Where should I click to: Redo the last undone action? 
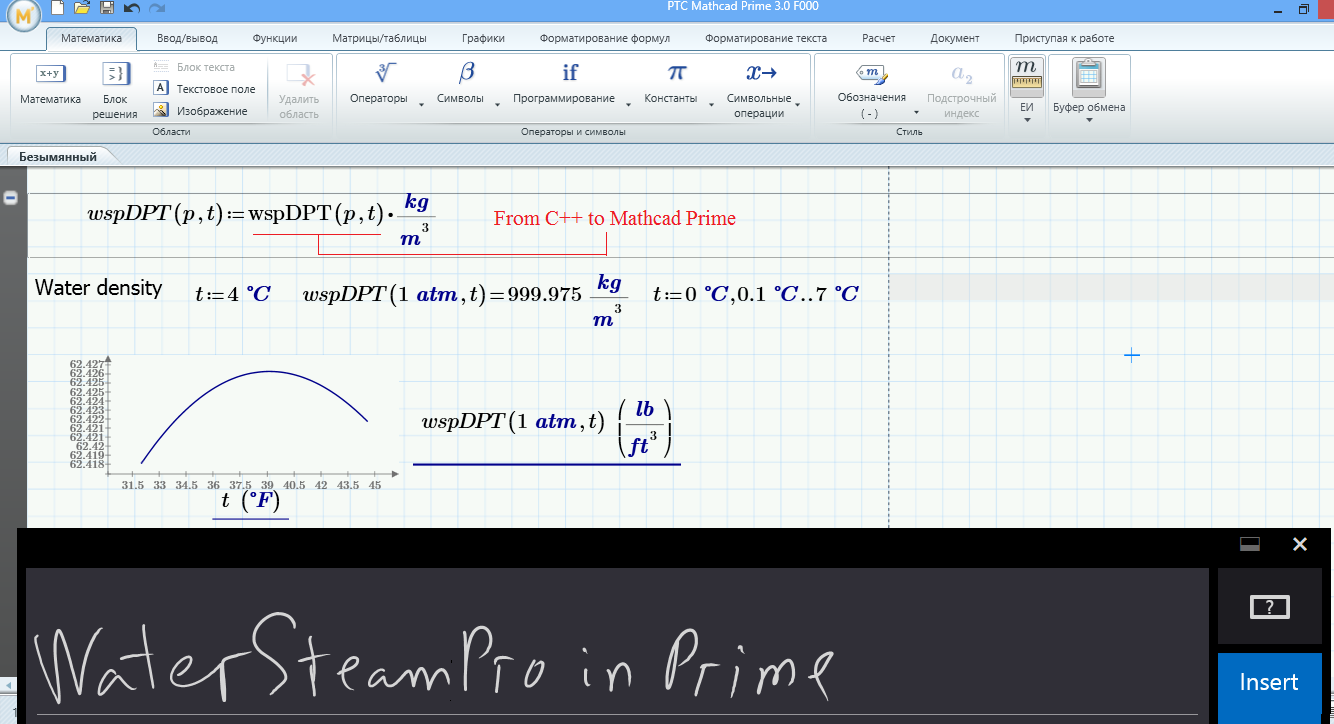(x=156, y=8)
